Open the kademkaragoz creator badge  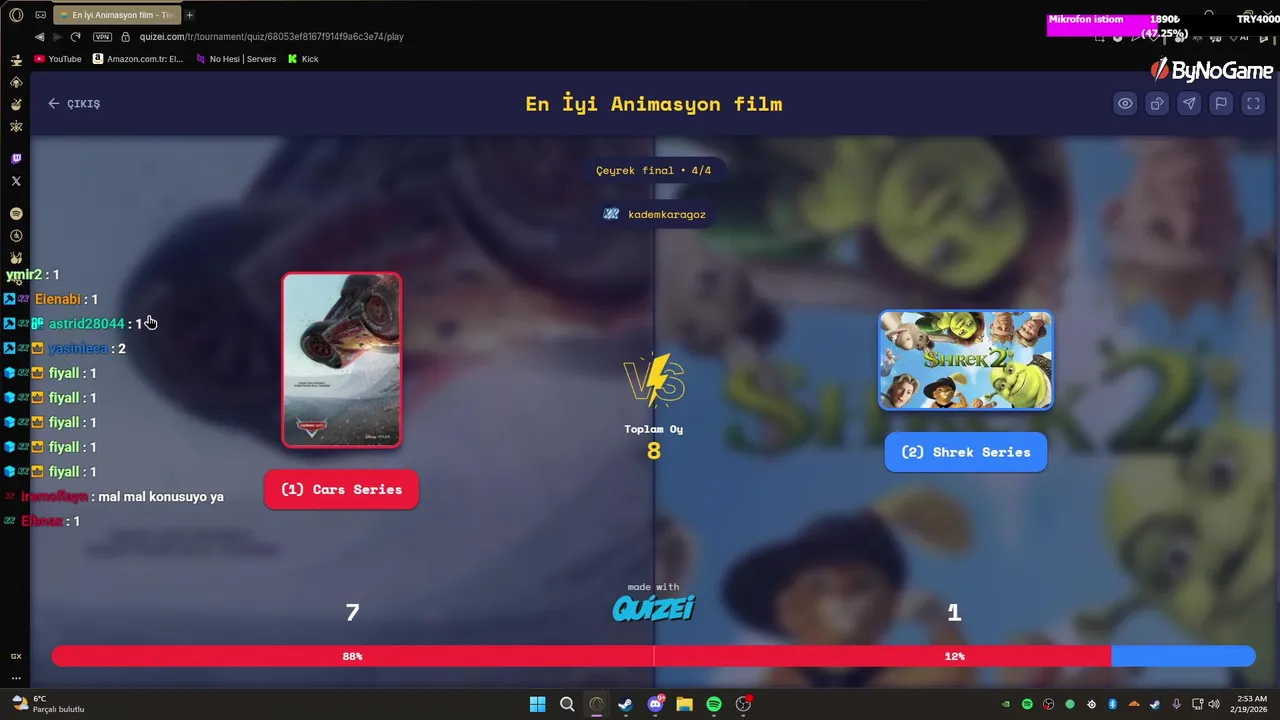pos(654,214)
